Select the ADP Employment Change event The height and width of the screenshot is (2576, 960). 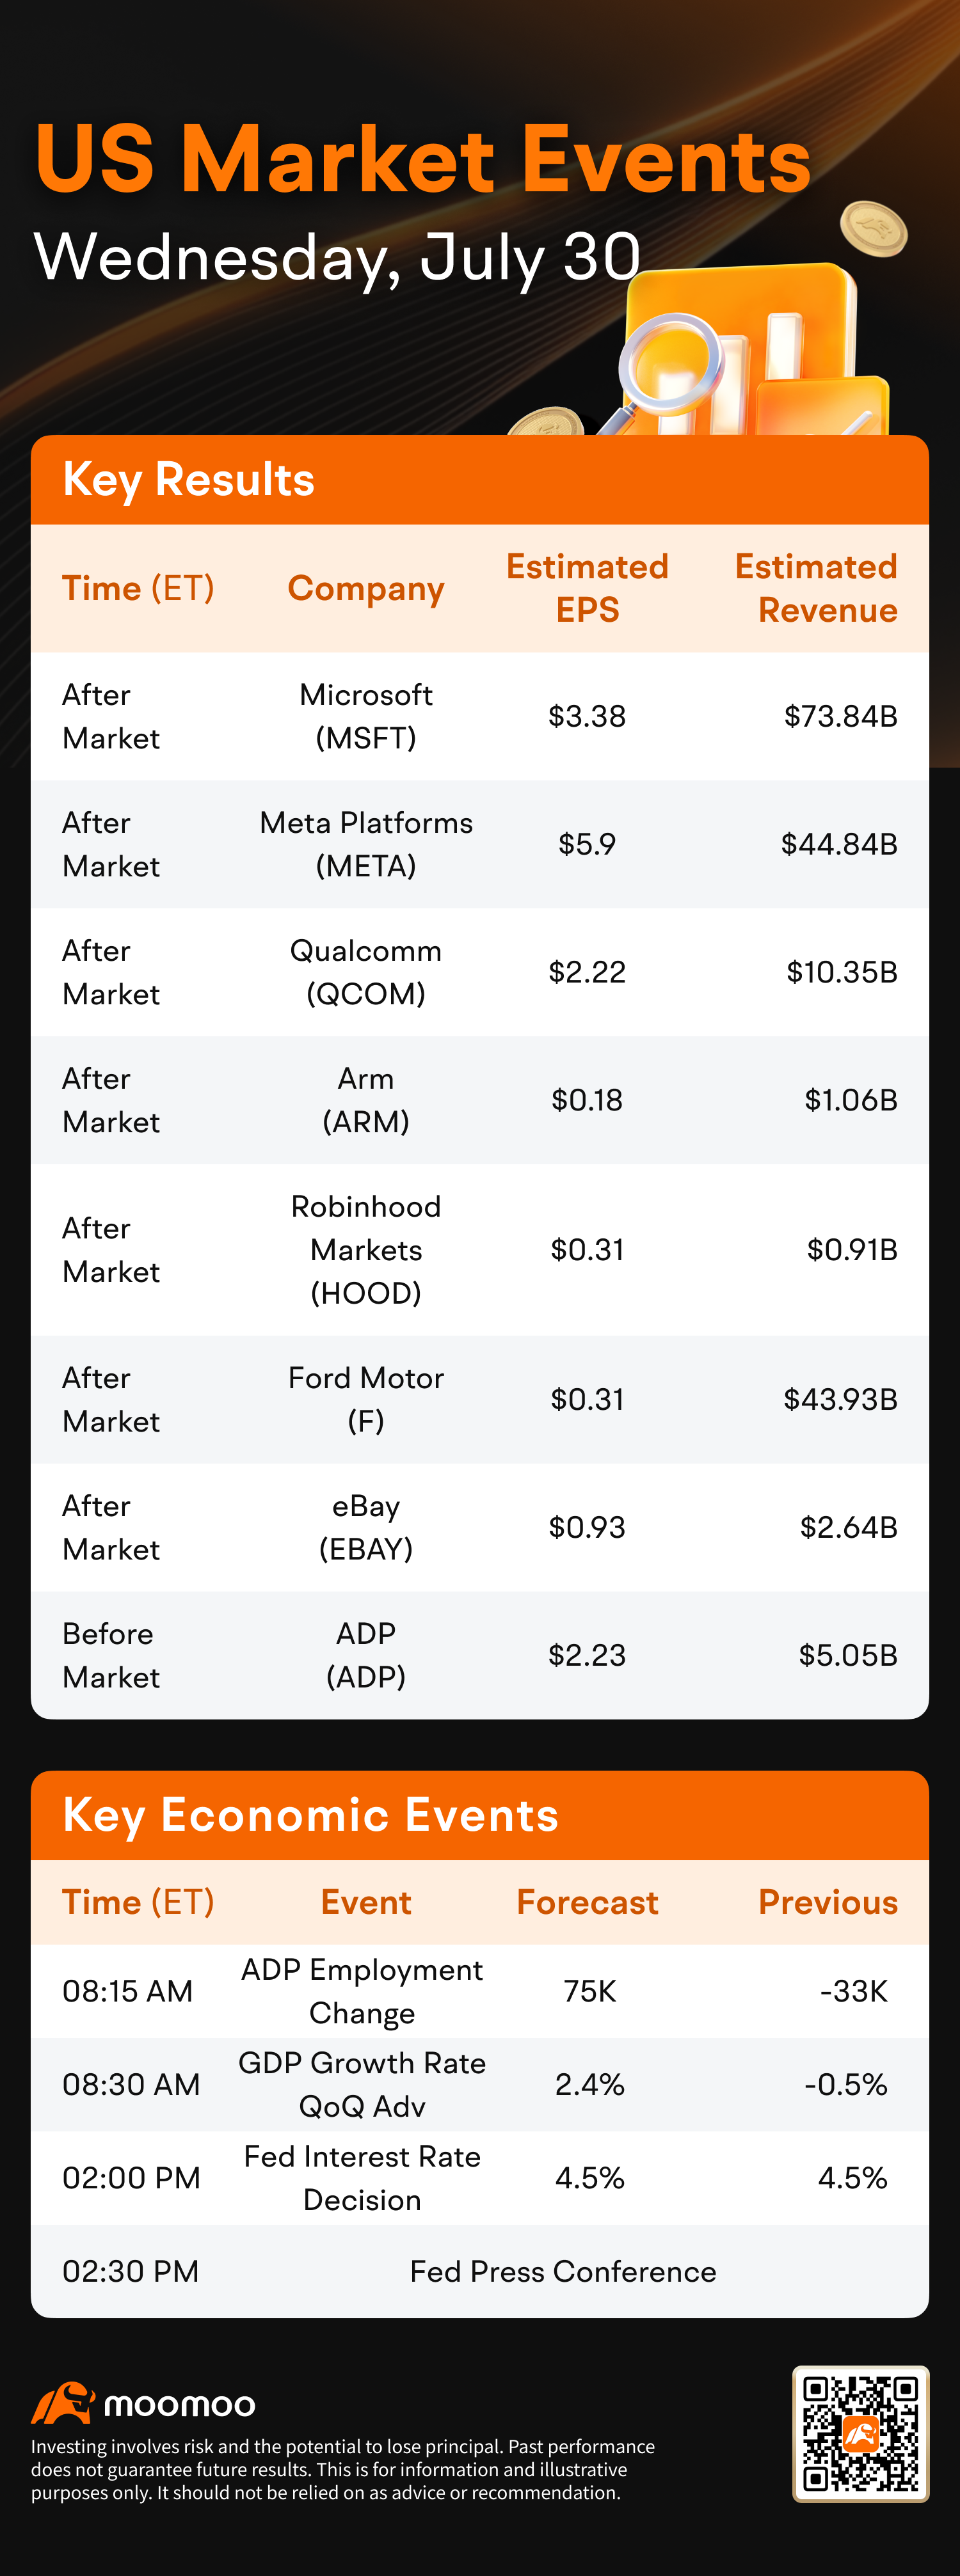[x=362, y=1991]
